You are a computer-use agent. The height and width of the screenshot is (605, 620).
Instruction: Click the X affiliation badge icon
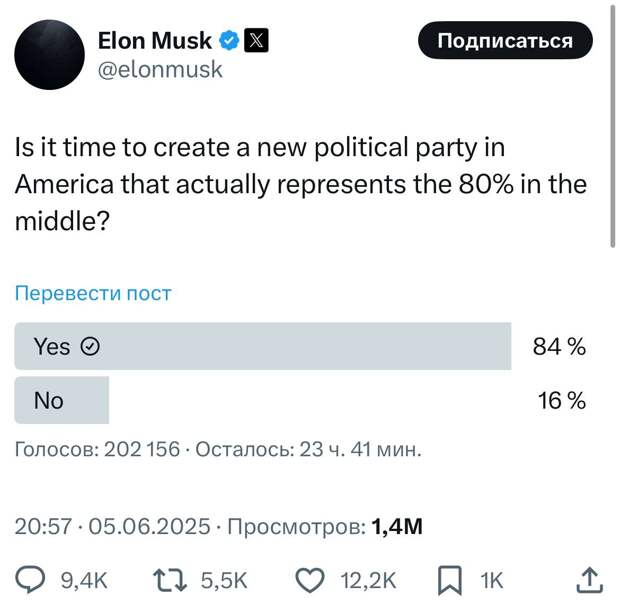pos(257,41)
